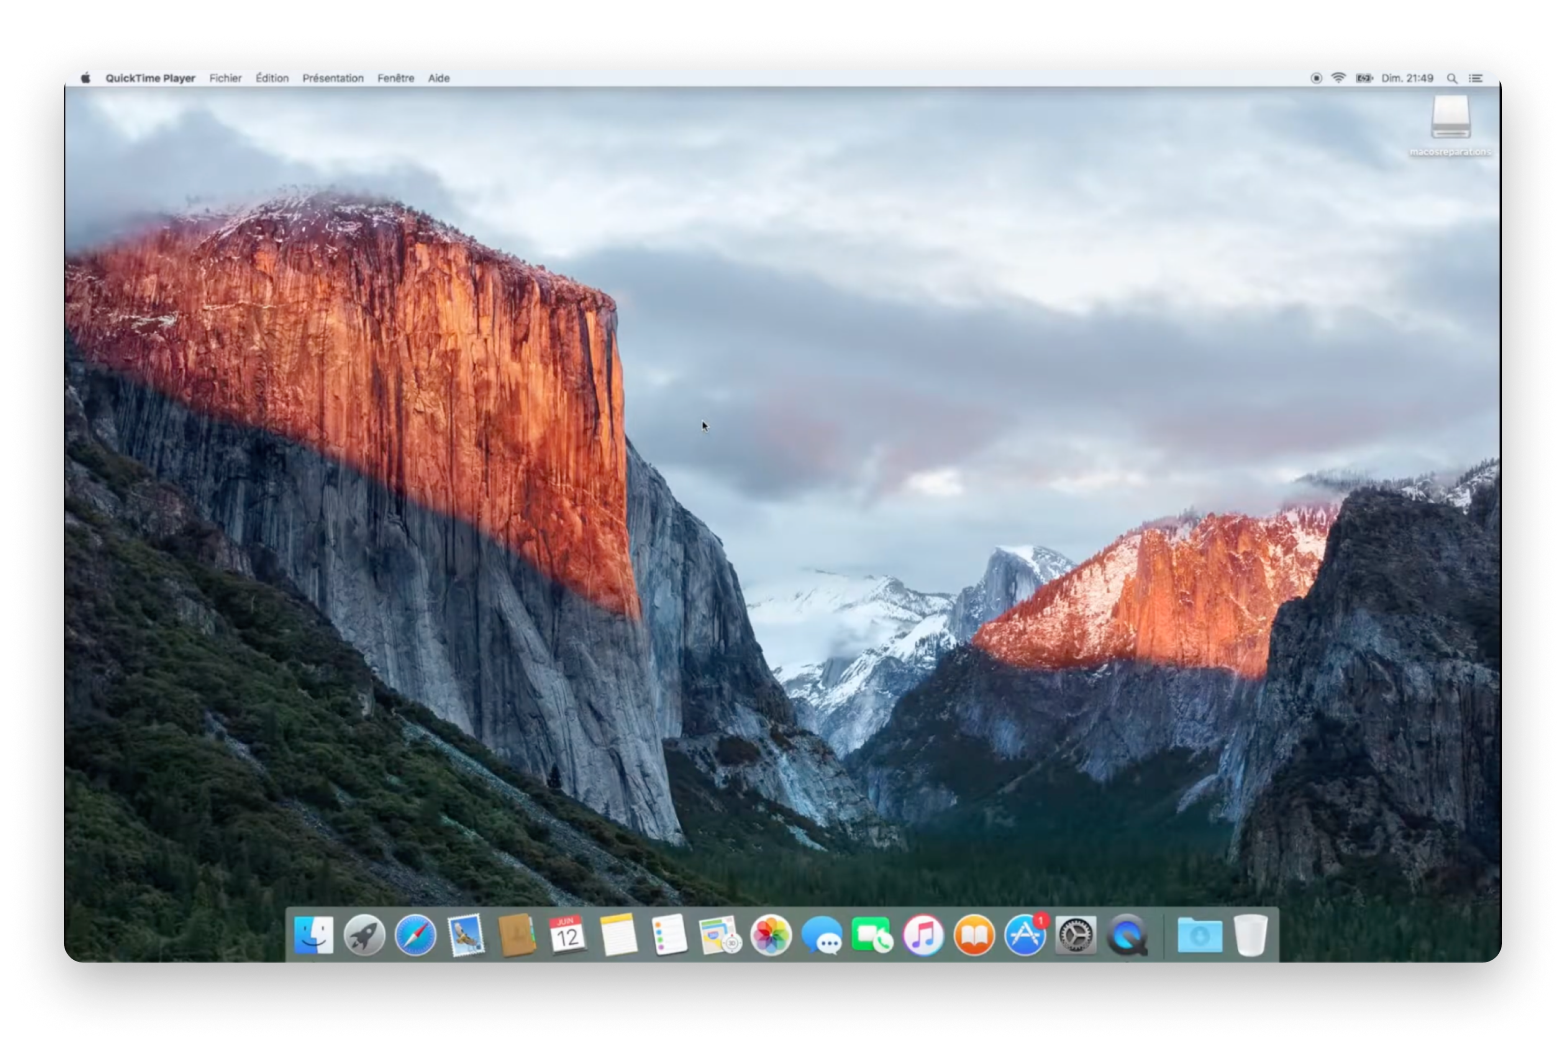Open the Trash in the Dock
This screenshot has width=1560, height=1054.
pos(1250,936)
